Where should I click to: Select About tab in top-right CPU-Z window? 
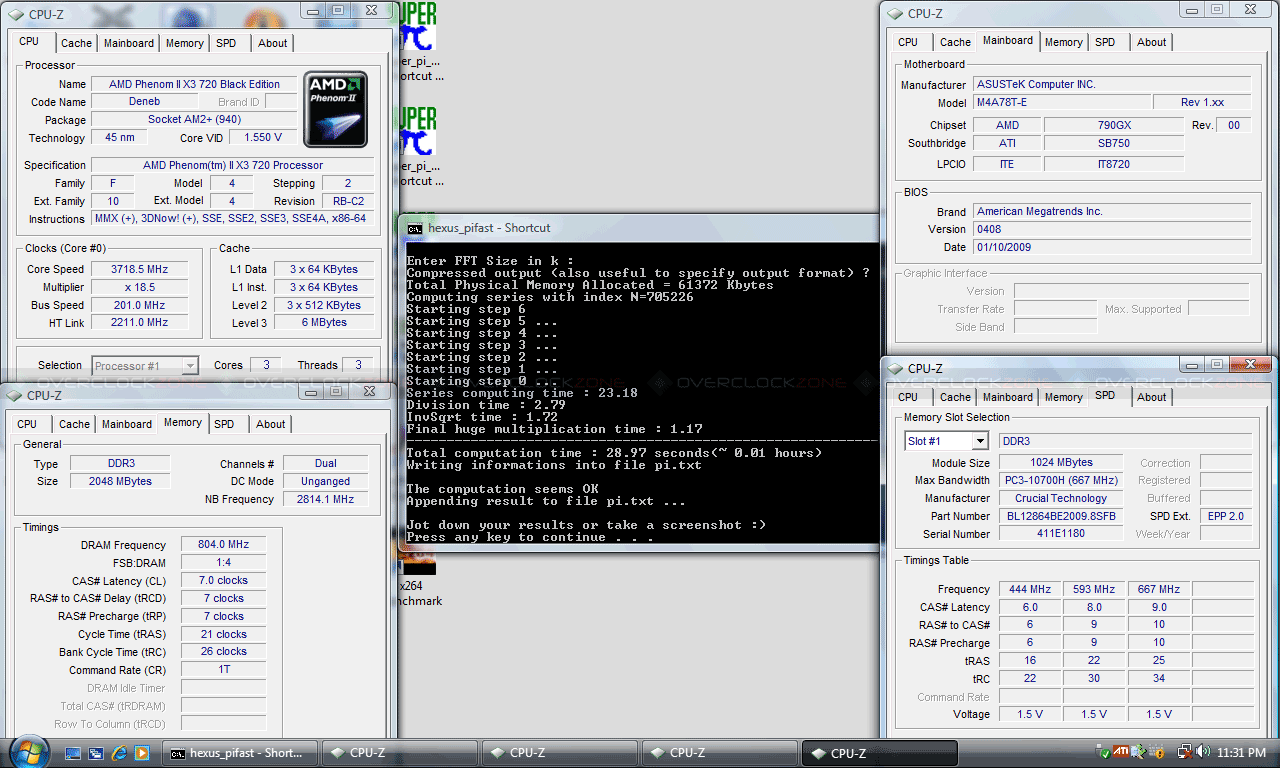tap(1151, 42)
